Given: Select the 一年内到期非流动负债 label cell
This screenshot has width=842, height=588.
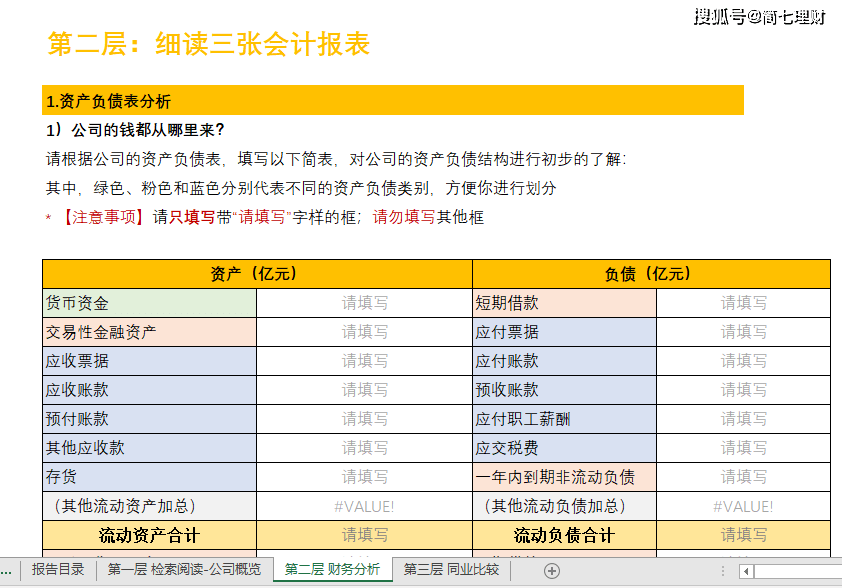Looking at the screenshot, I should (564, 477).
